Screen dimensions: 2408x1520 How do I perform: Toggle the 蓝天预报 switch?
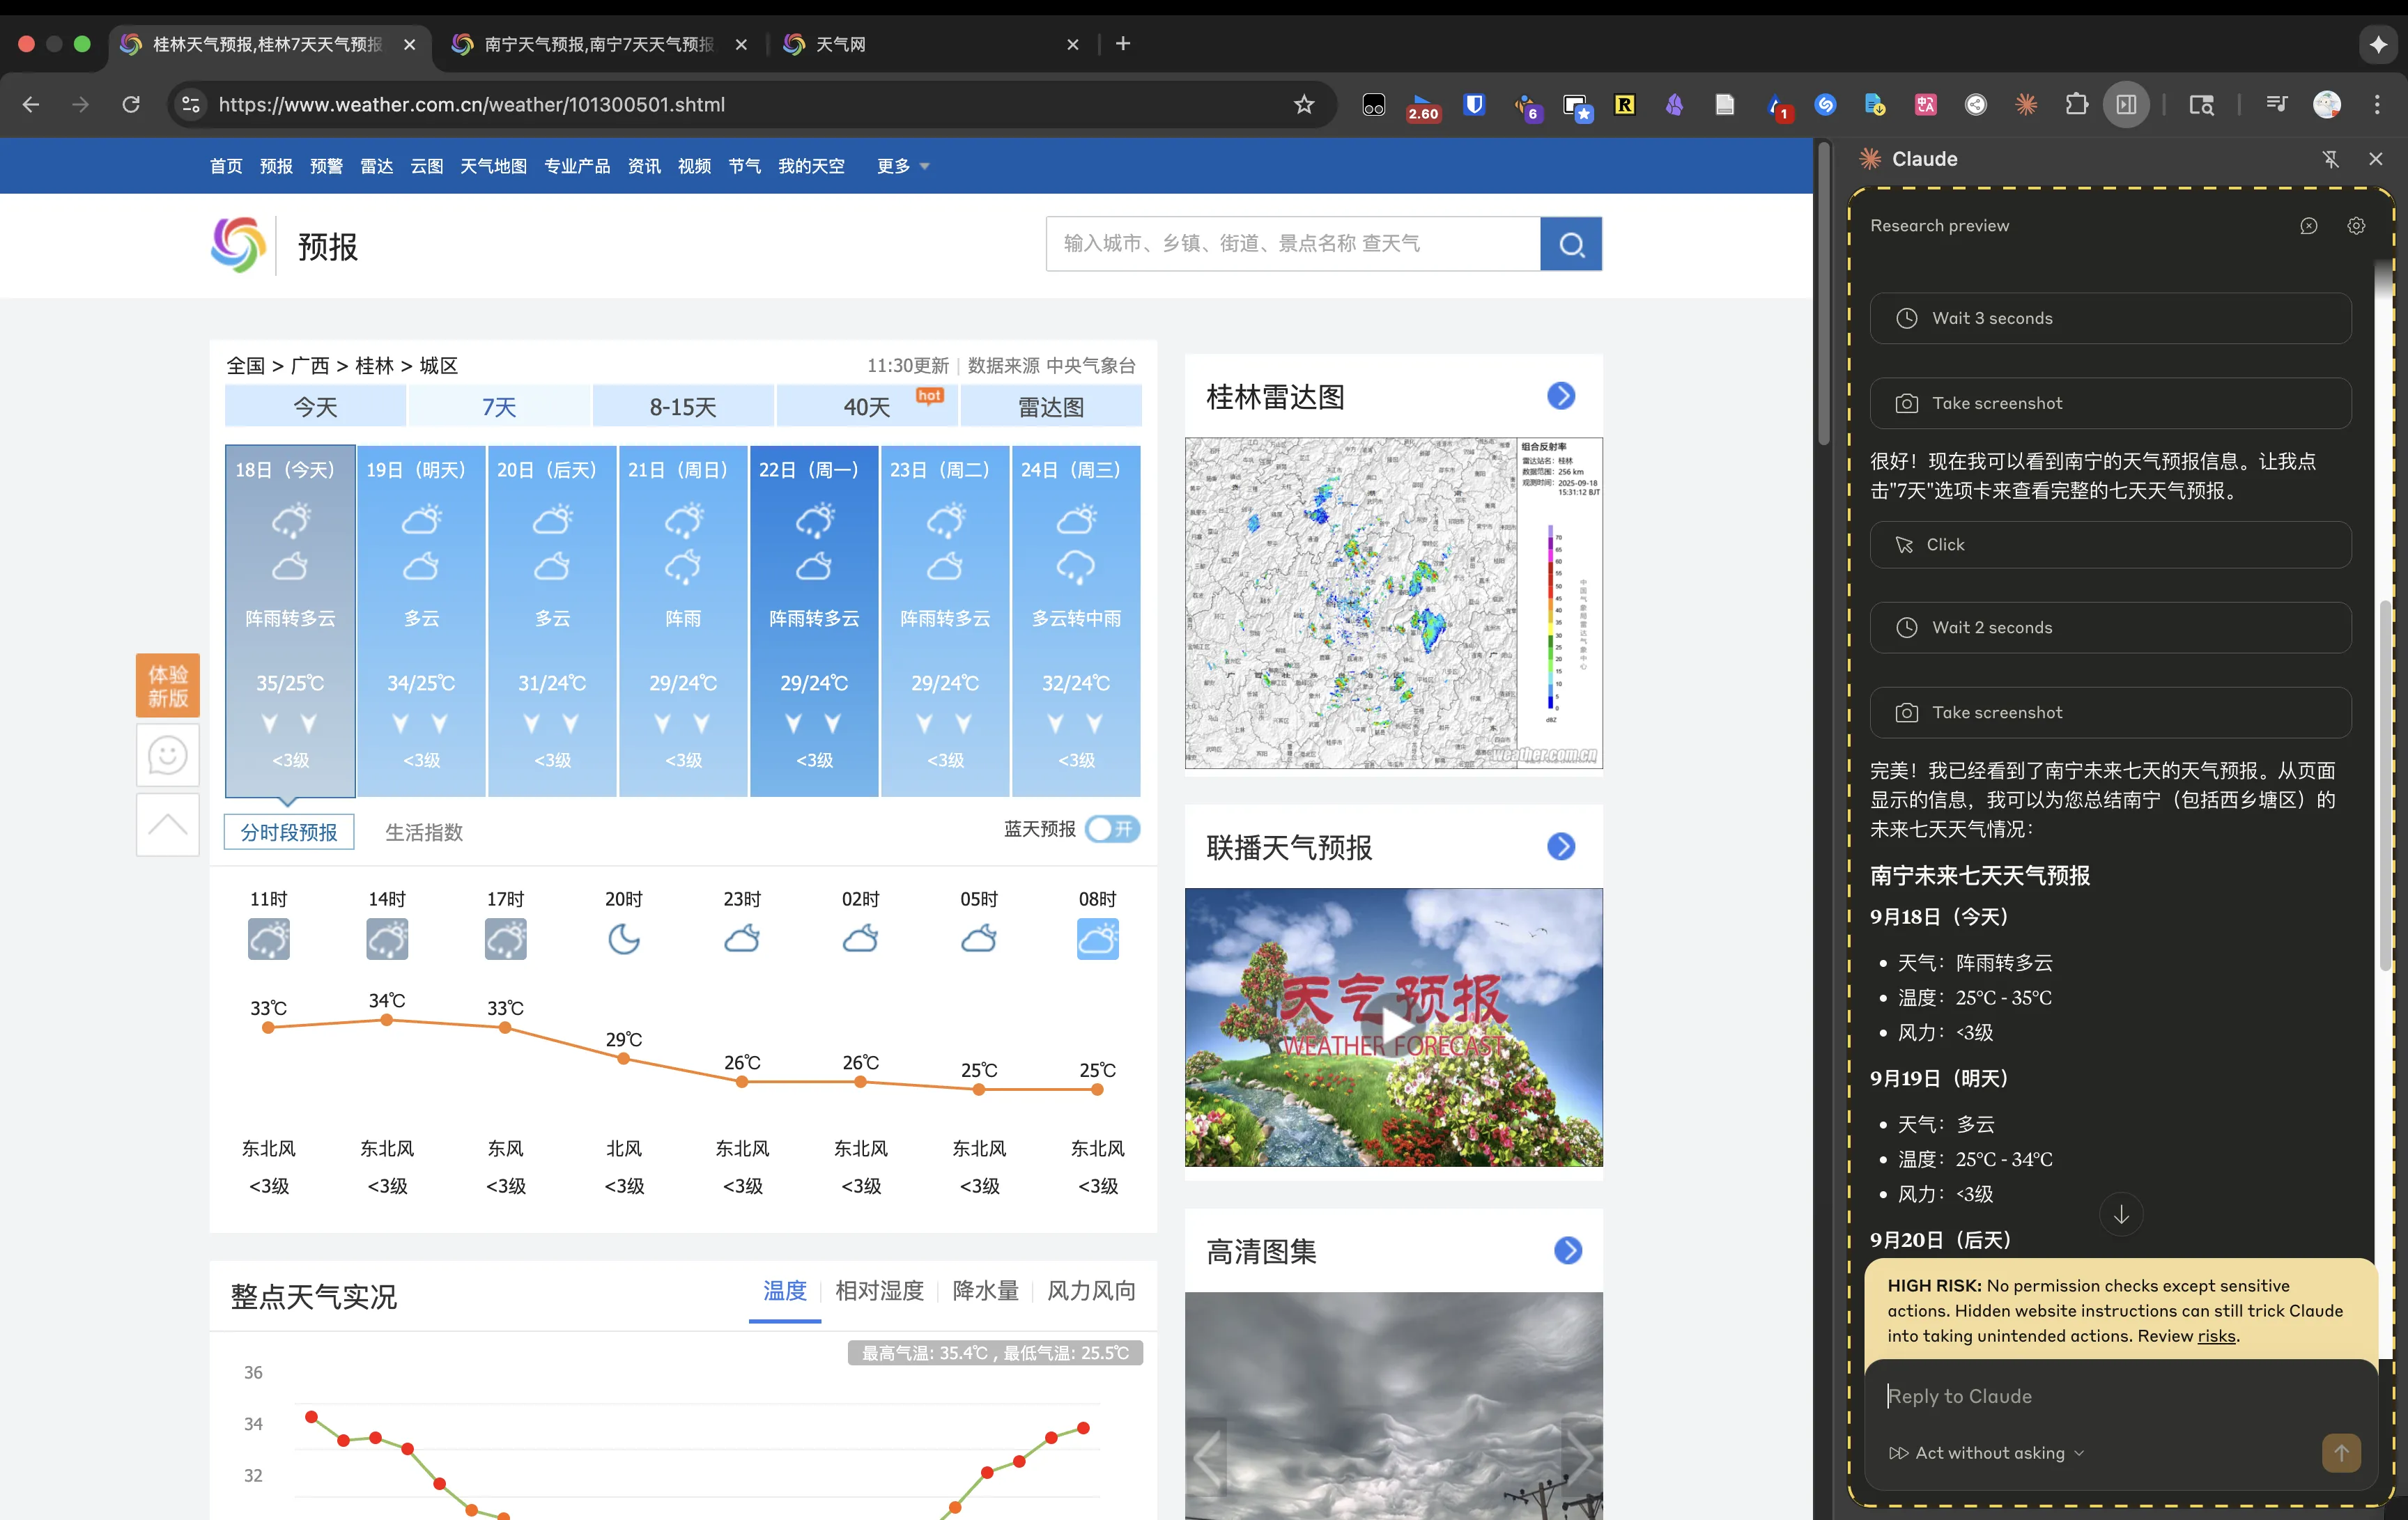[x=1112, y=829]
